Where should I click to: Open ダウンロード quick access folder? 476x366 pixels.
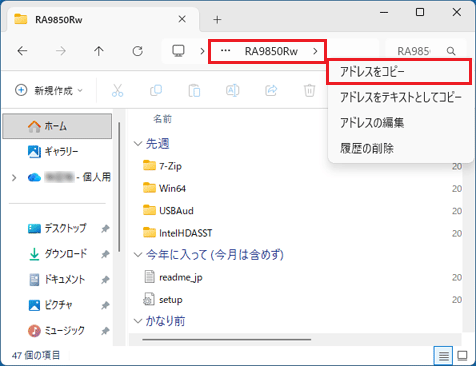[57, 254]
